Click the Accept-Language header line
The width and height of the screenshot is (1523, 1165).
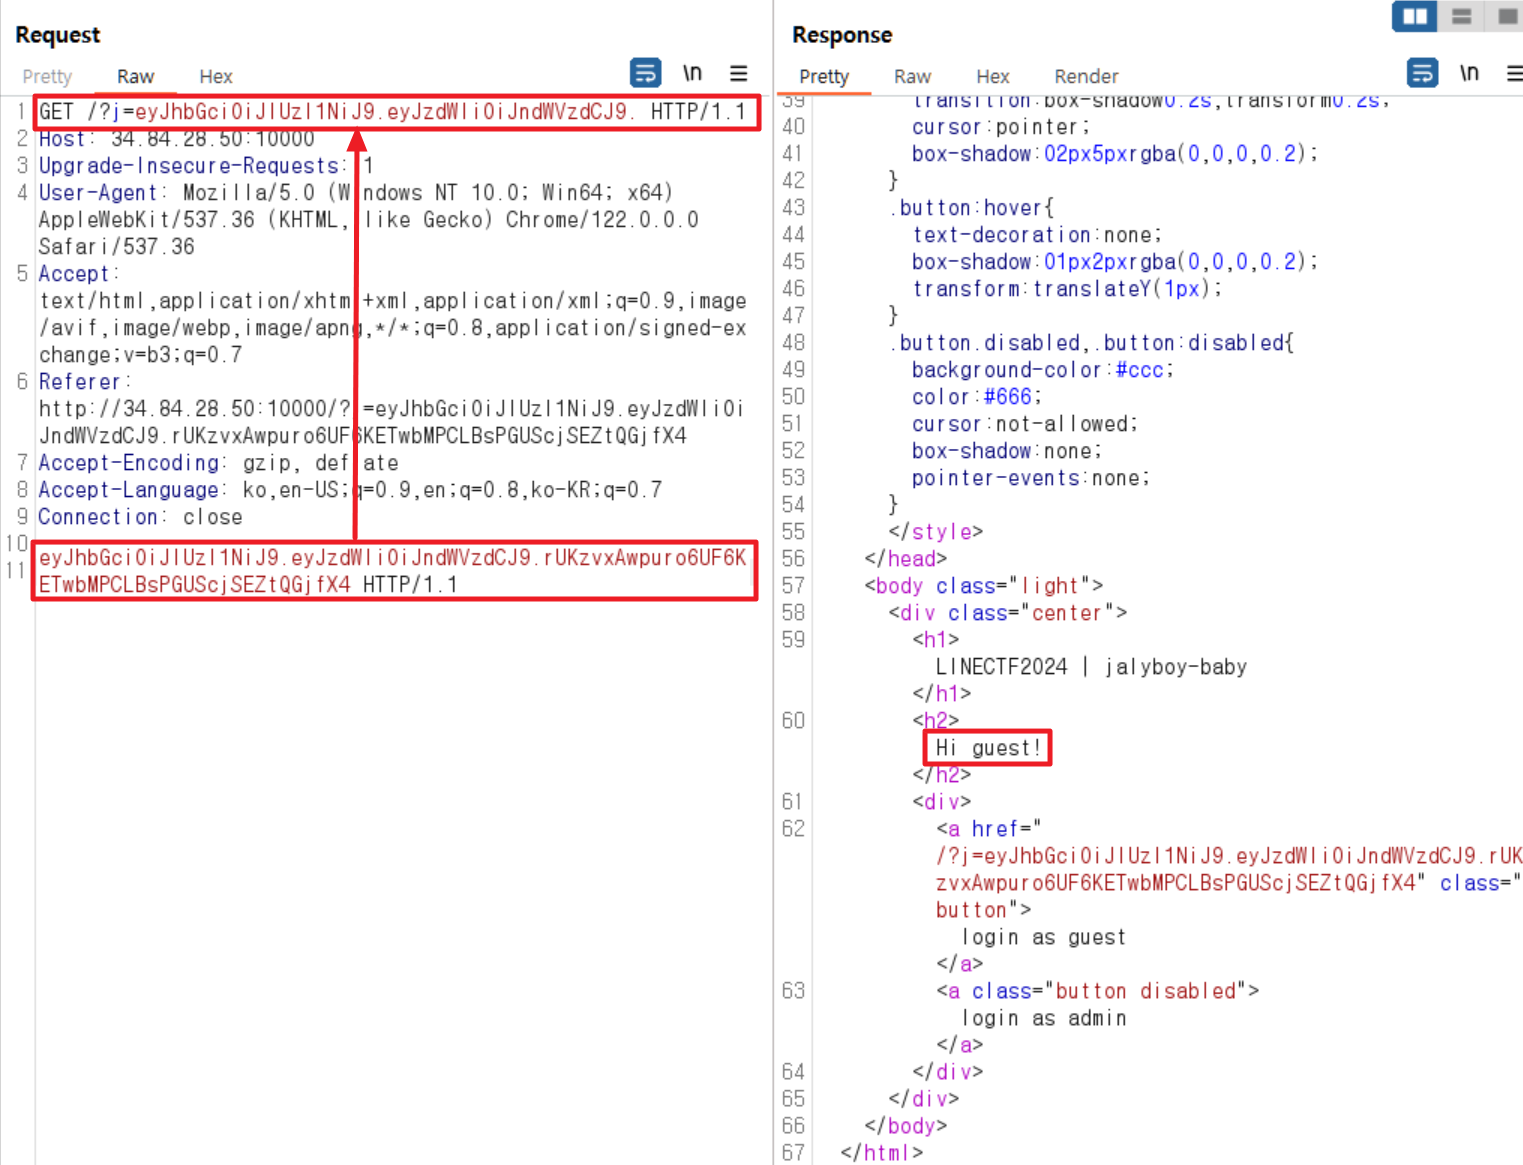[x=350, y=490]
